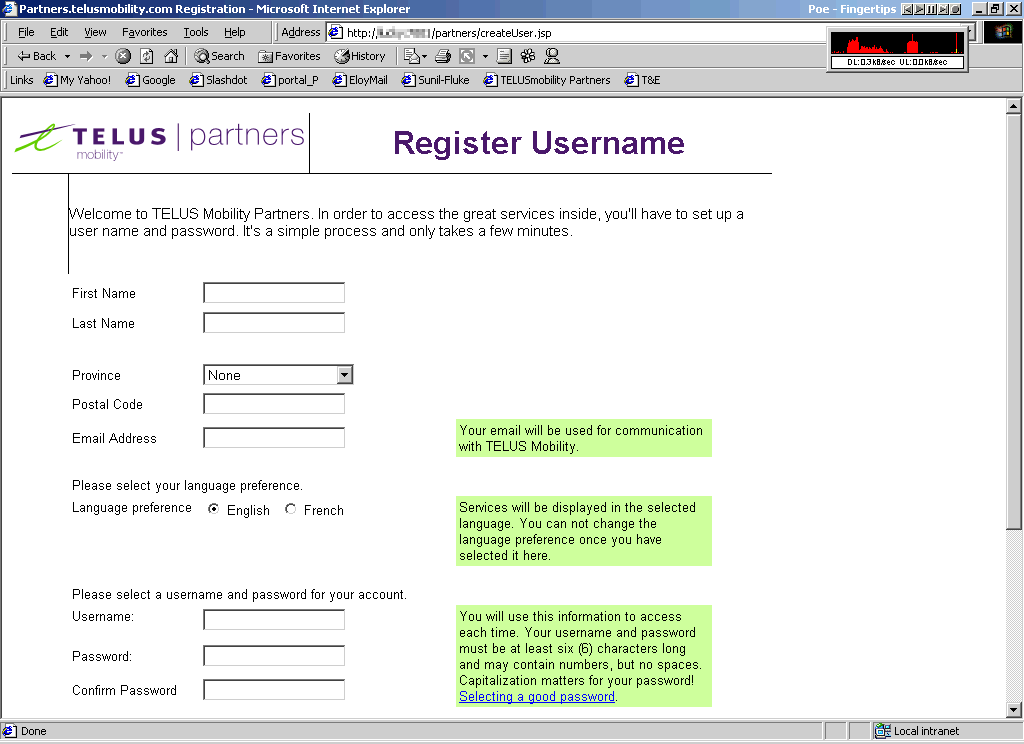The height and width of the screenshot is (744, 1024).
Task: Click the page scrollbar down arrow
Action: click(x=1013, y=709)
